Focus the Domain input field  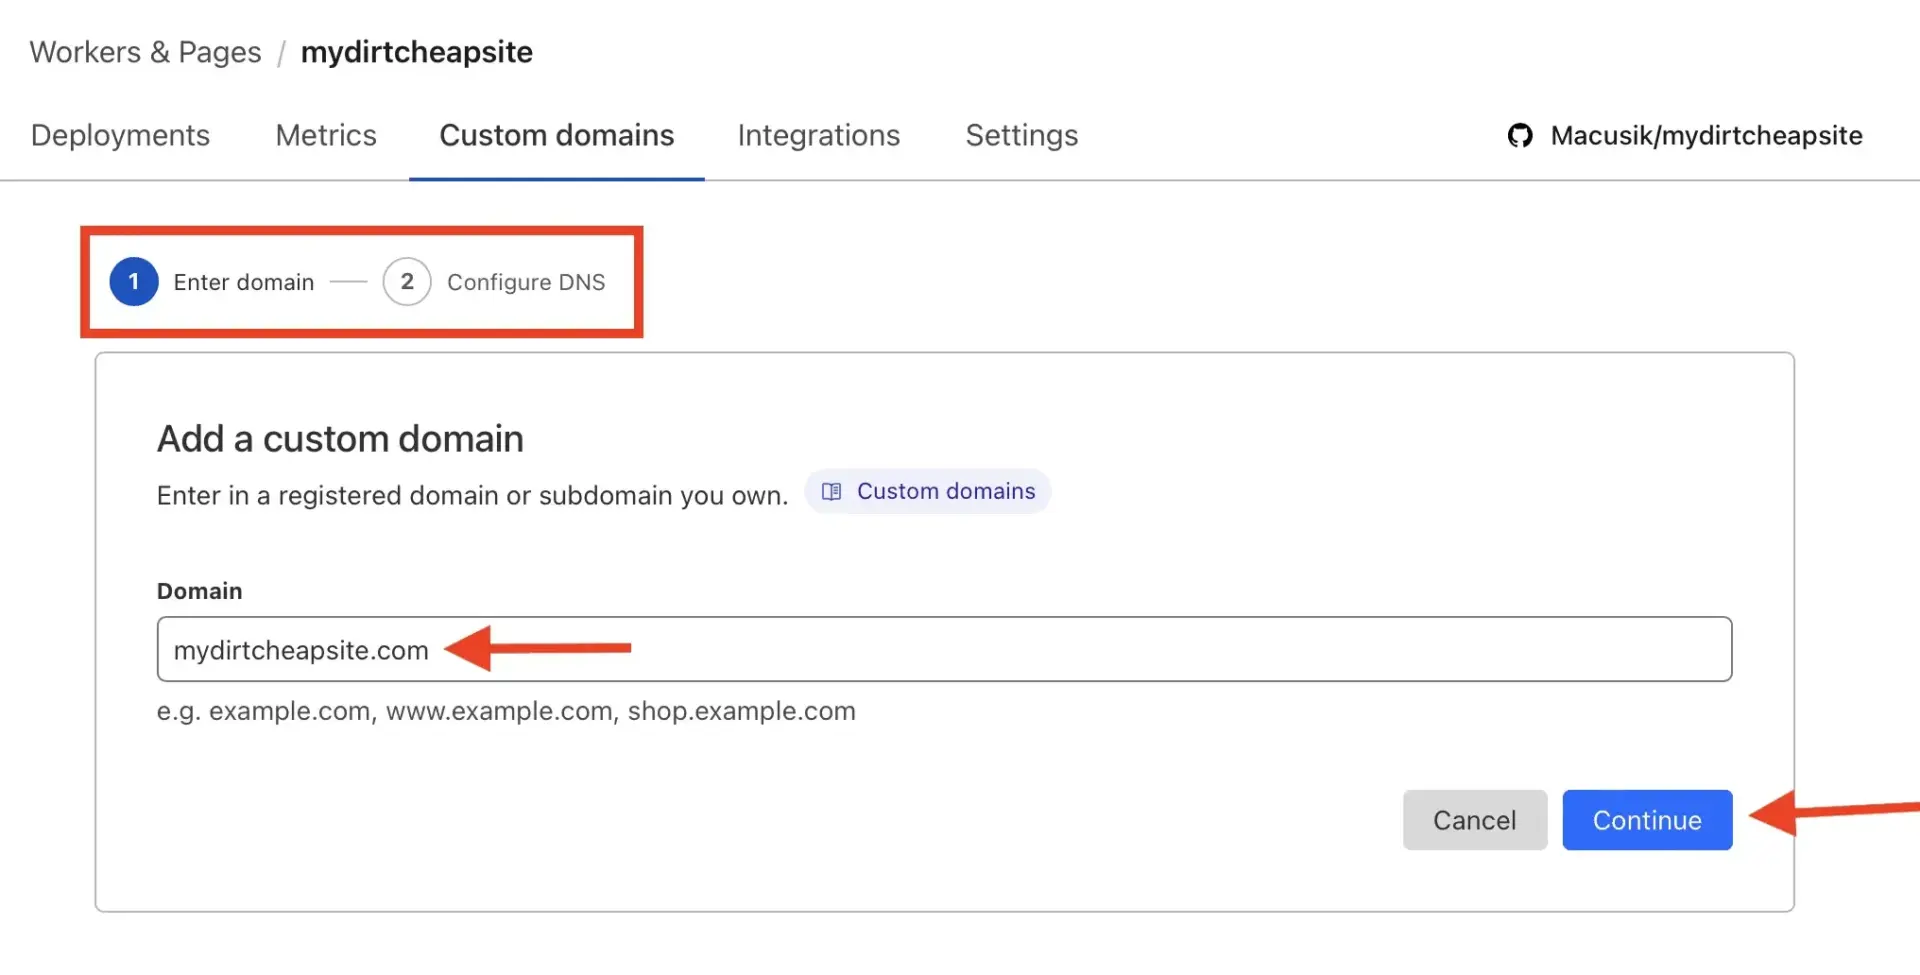(x=1000, y=649)
